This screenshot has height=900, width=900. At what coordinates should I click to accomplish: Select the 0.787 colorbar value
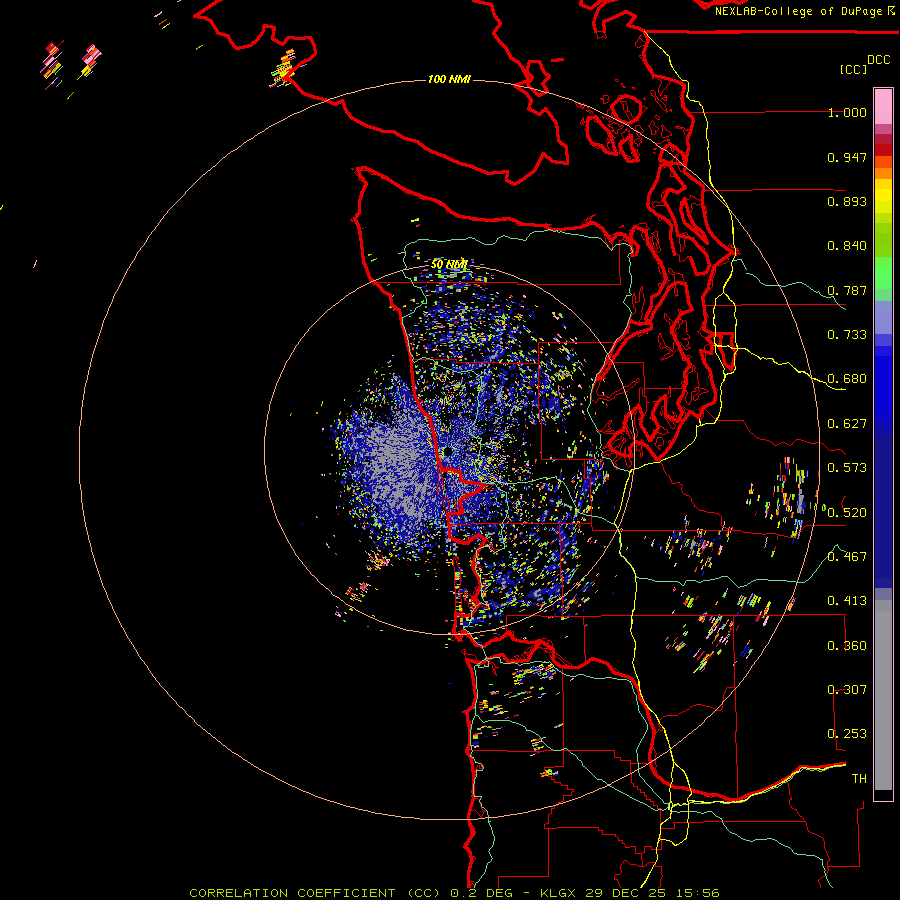click(847, 290)
